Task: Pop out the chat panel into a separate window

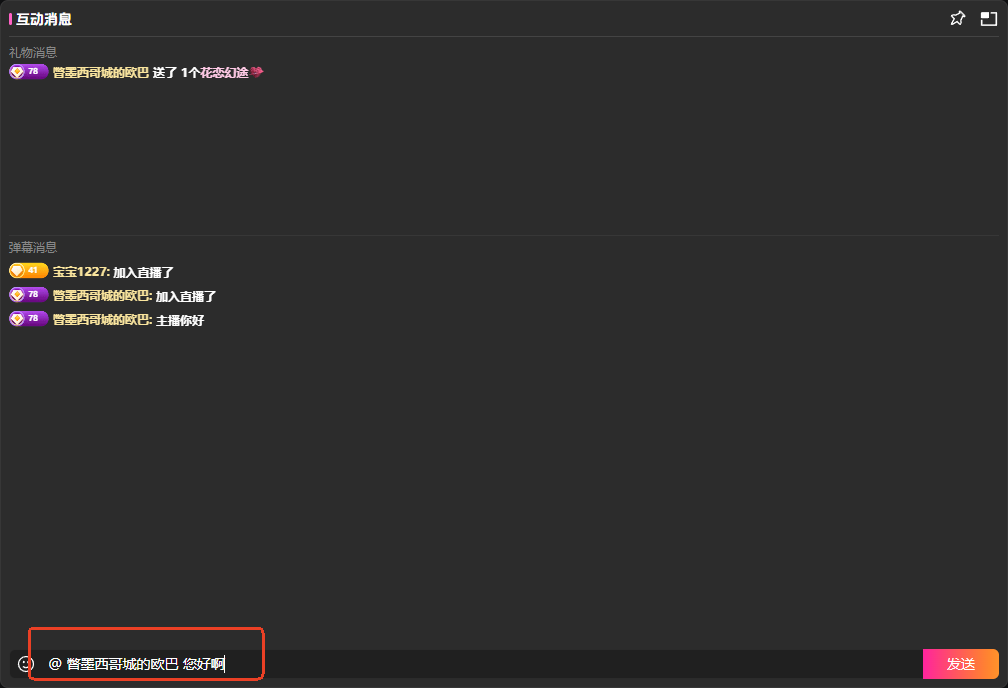Action: (x=989, y=18)
